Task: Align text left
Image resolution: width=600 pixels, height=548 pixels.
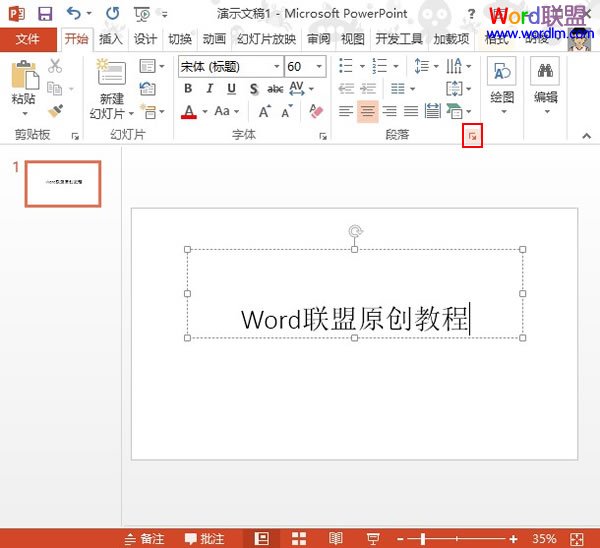Action: (346, 111)
